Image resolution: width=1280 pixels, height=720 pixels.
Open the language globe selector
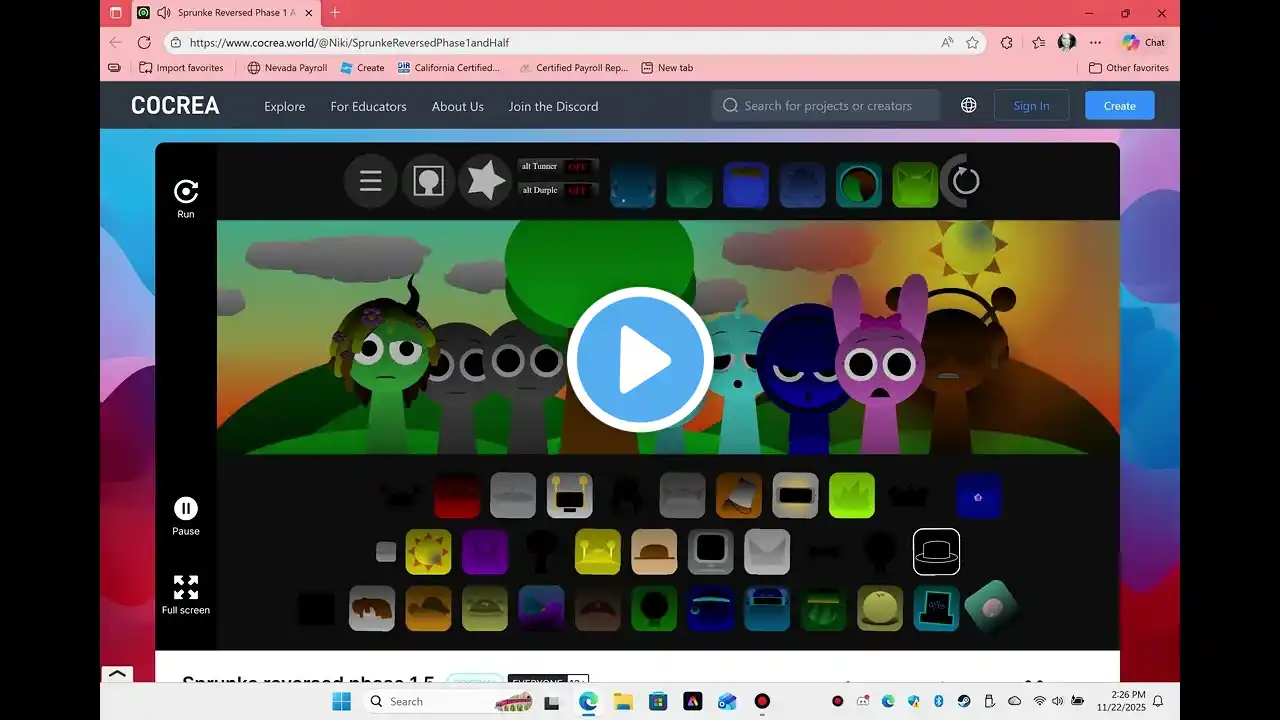pos(969,105)
